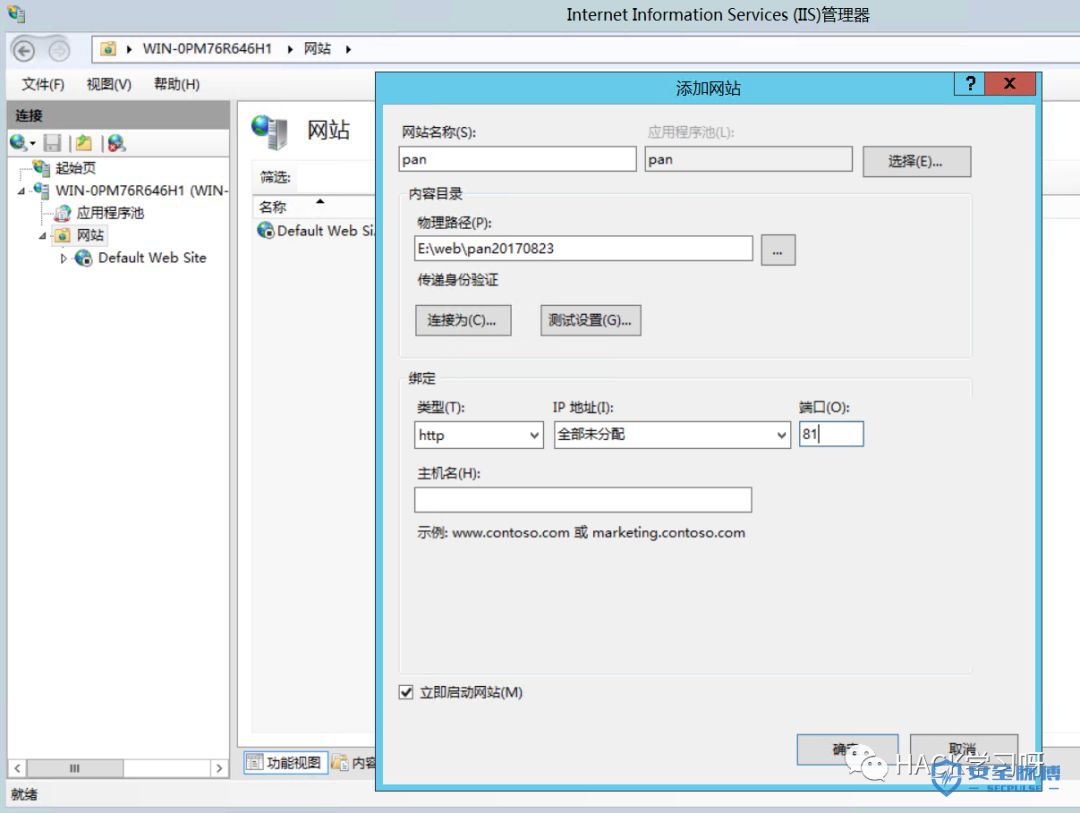The image size is (1080, 813).
Task: Switch to the 功能视图 tab
Action: click(285, 762)
